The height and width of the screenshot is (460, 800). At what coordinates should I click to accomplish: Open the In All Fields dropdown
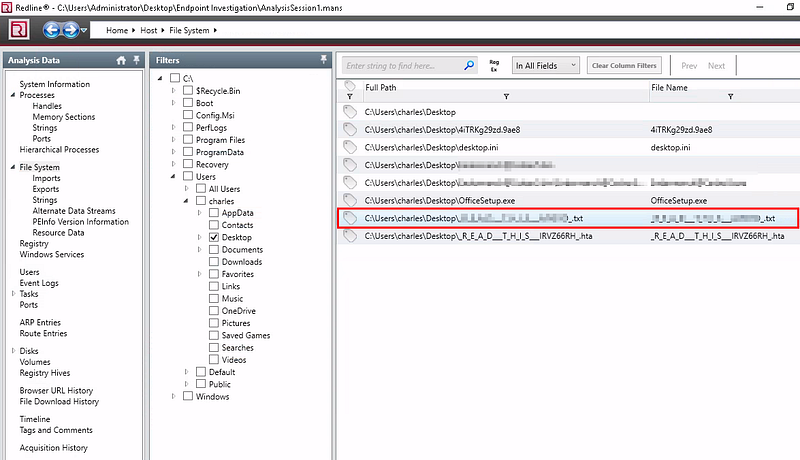coord(545,65)
